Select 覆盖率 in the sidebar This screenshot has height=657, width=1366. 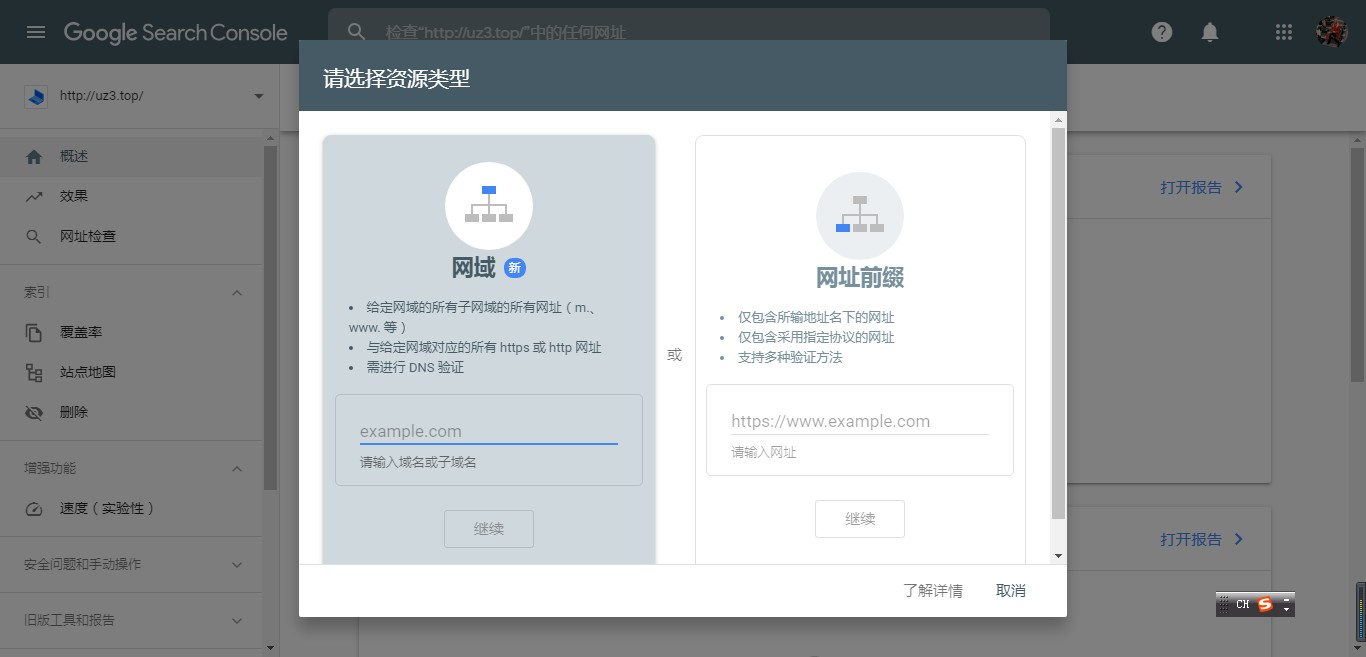click(132, 332)
